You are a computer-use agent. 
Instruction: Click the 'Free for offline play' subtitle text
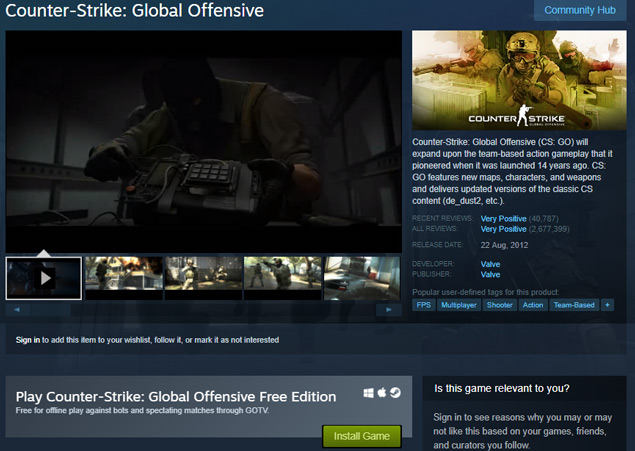pos(142,411)
